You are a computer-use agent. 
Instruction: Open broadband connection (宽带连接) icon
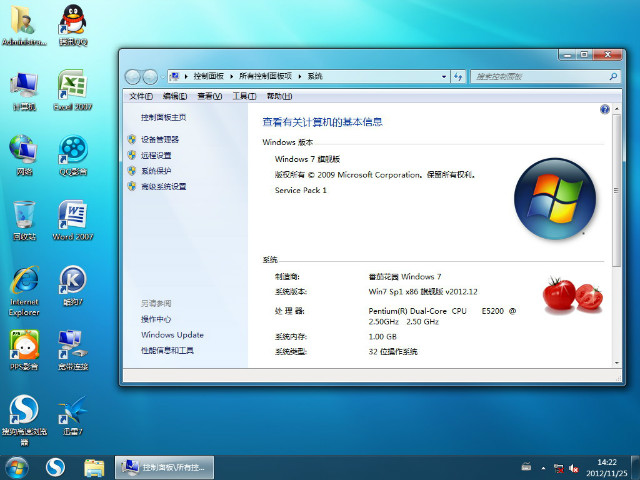(73, 350)
